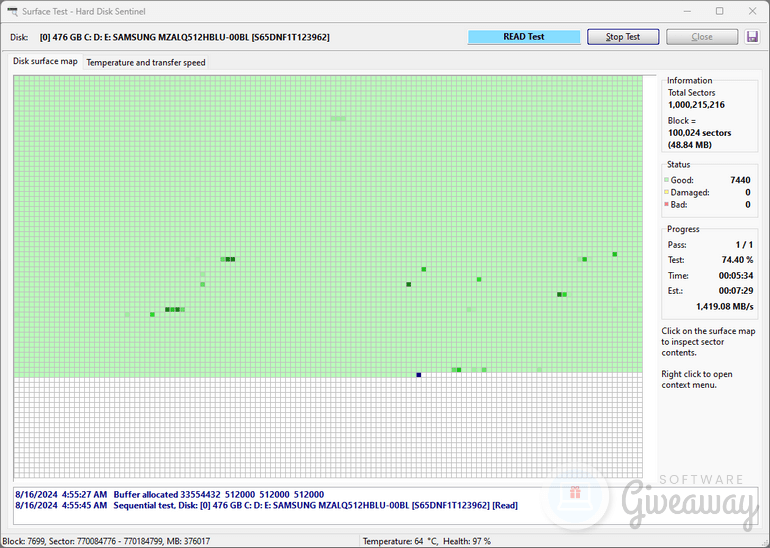Click the elapsed Time value 00:05:34
Viewport: 770px width, 548px height.
pos(736,275)
